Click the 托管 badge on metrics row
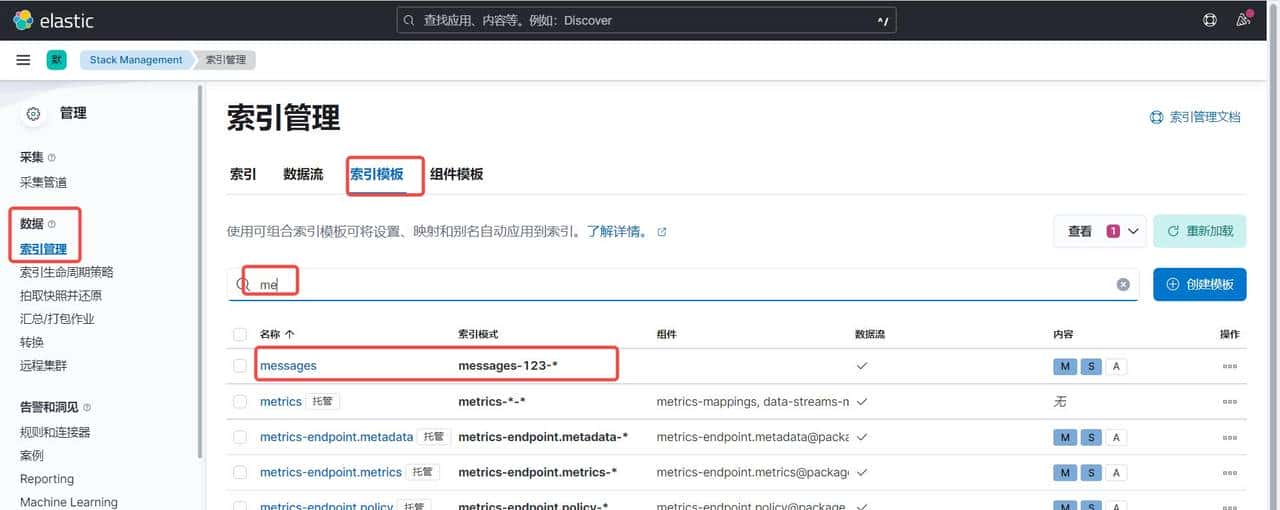Viewport: 1280px width, 510px height. click(x=323, y=401)
